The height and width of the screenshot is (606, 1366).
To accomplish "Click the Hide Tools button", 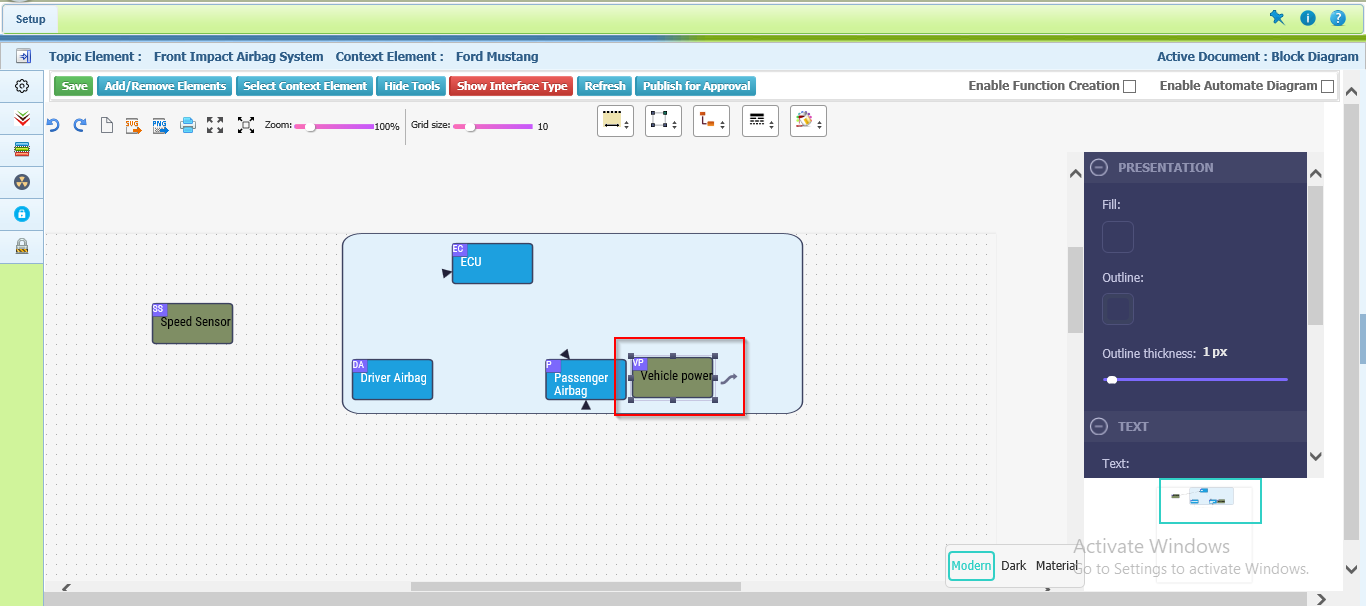I will [411, 86].
